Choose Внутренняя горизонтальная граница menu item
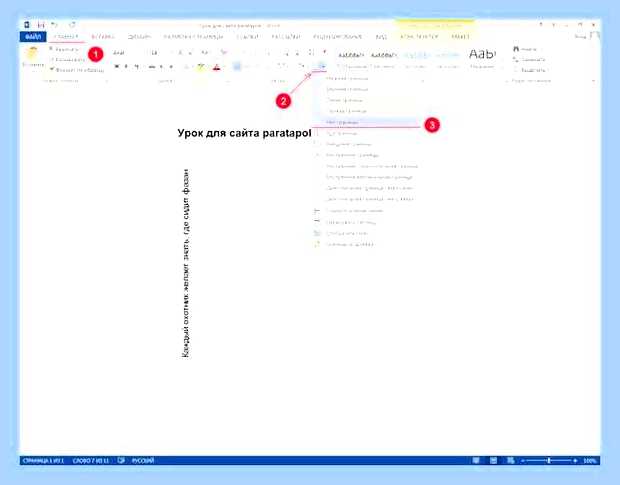The width and height of the screenshot is (620, 485). (366, 166)
